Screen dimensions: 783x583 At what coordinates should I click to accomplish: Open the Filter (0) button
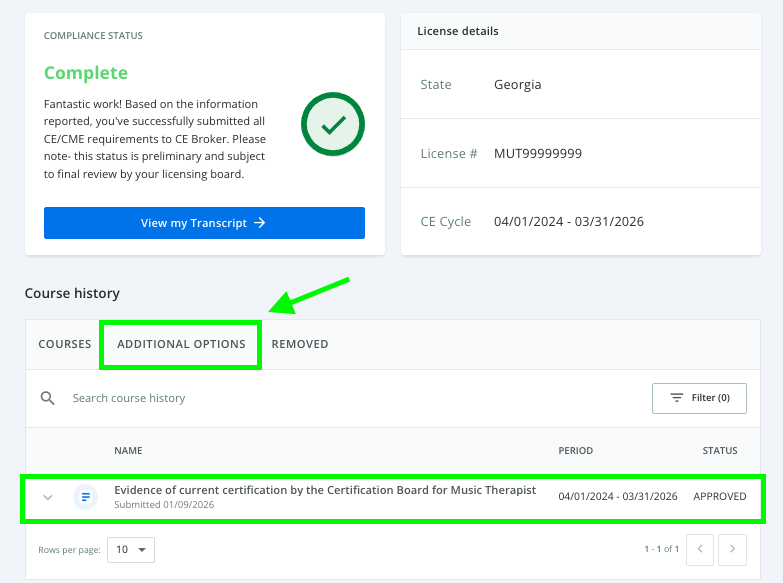pos(699,398)
